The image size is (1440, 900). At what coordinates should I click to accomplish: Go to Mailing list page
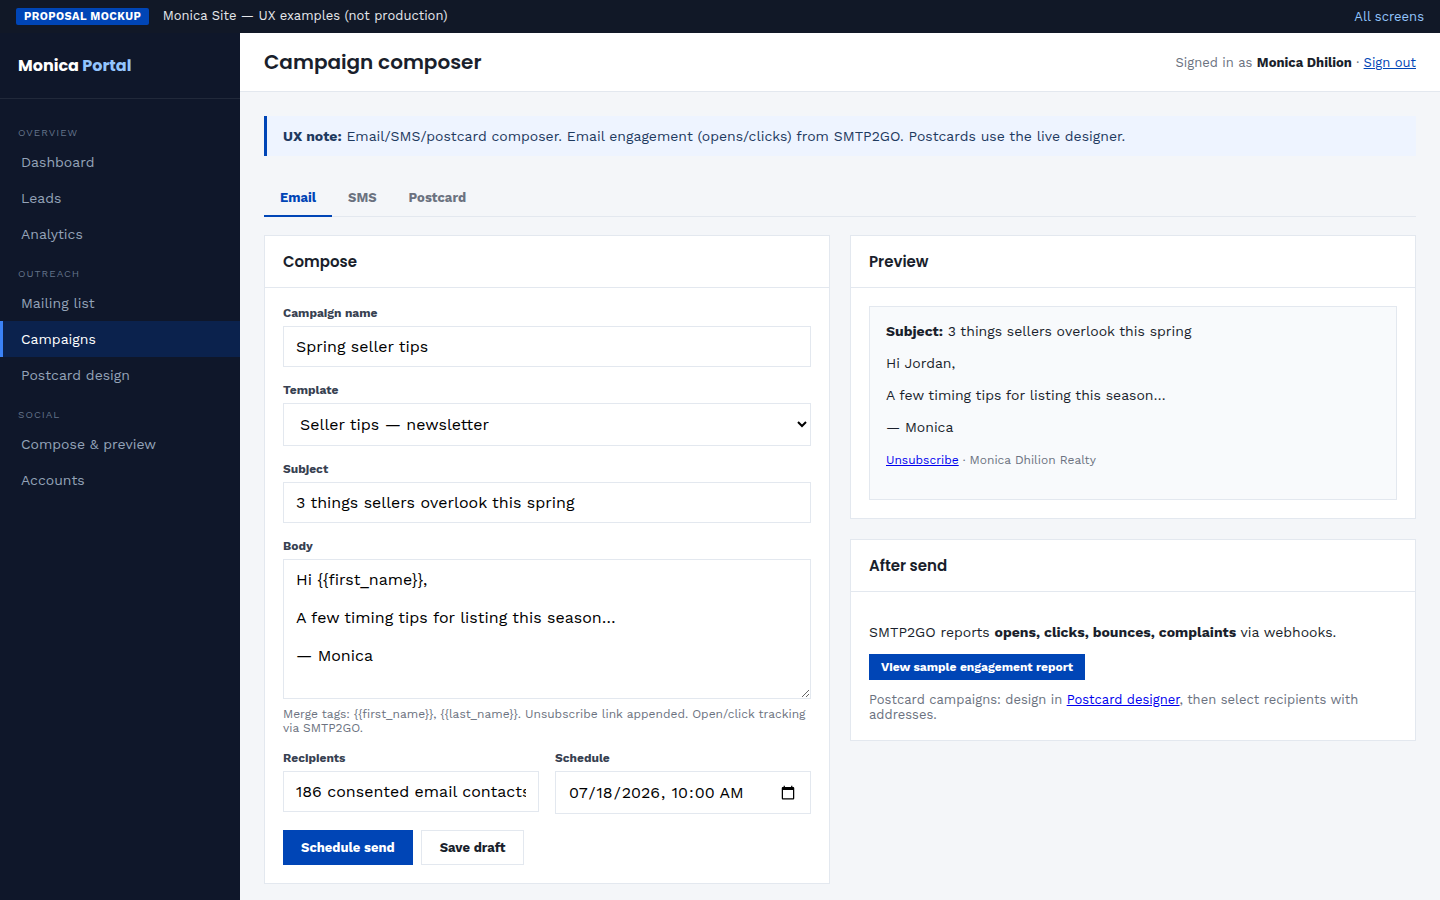(120, 303)
